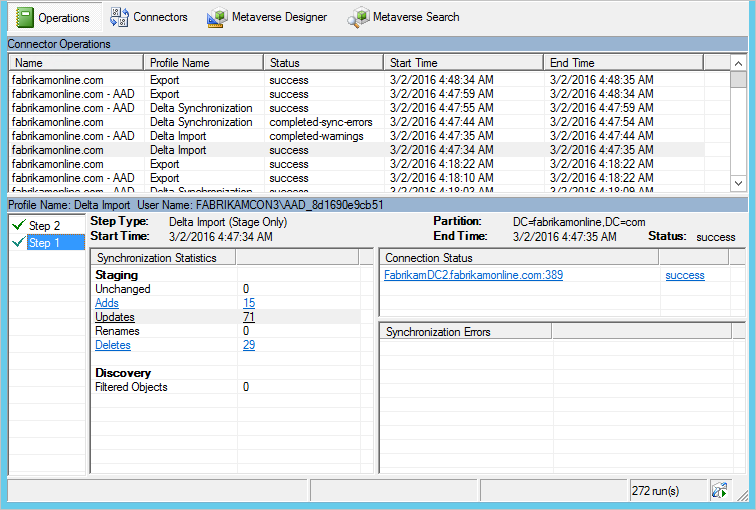Click the status bar refresh icon
This screenshot has width=756, height=510.
click(718, 490)
